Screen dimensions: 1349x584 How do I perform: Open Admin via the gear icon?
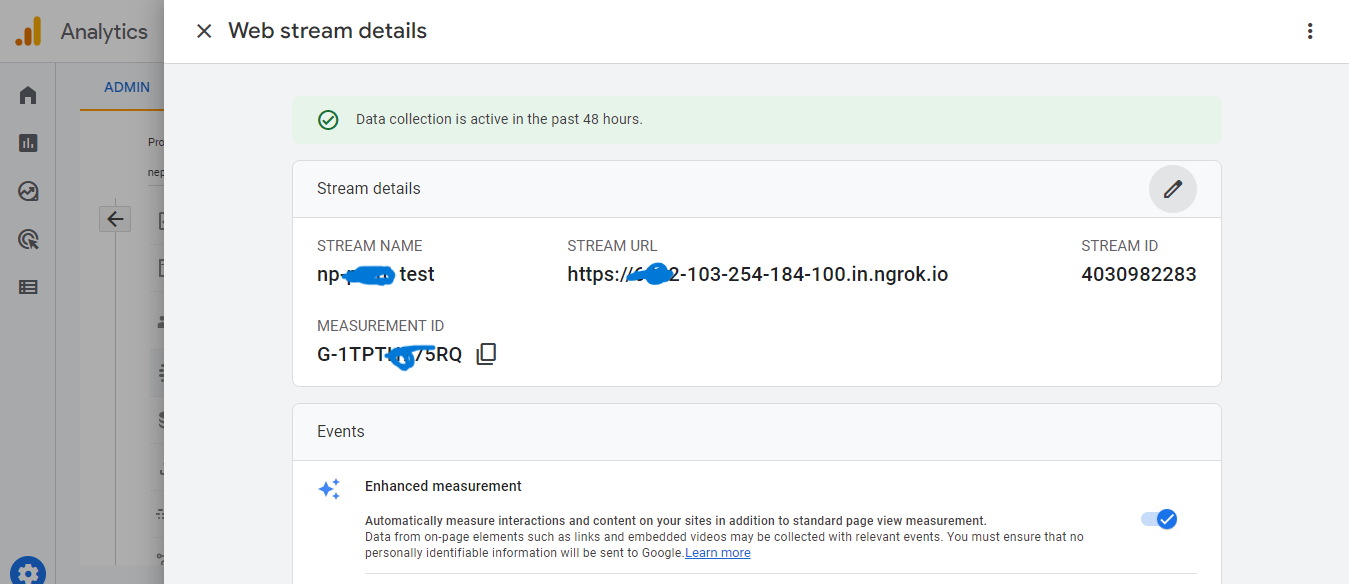click(x=28, y=571)
